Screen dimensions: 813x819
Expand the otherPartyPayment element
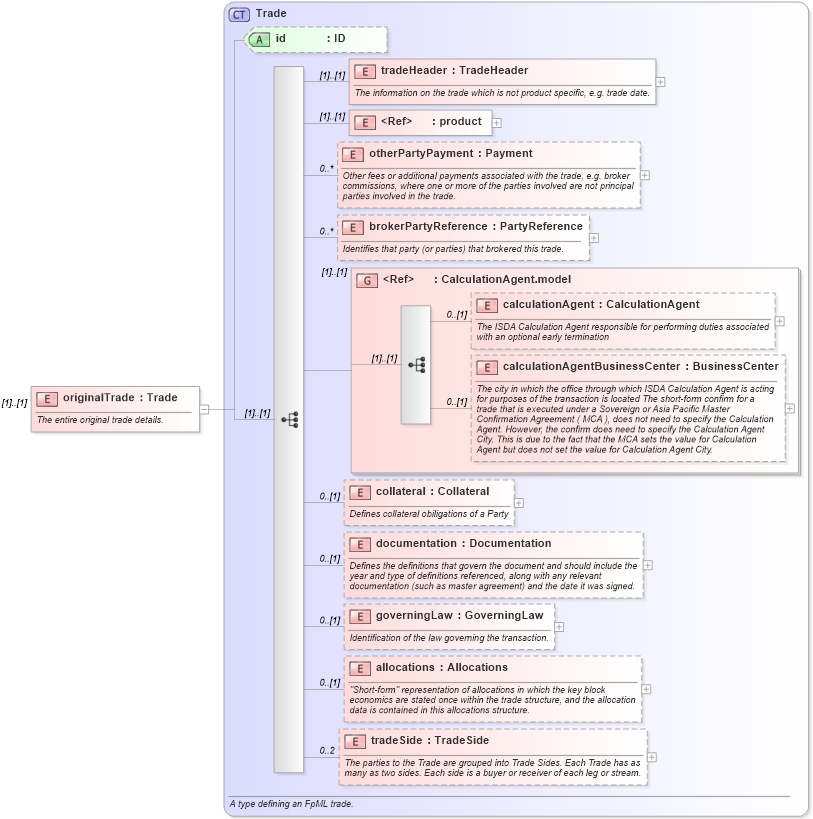click(644, 175)
